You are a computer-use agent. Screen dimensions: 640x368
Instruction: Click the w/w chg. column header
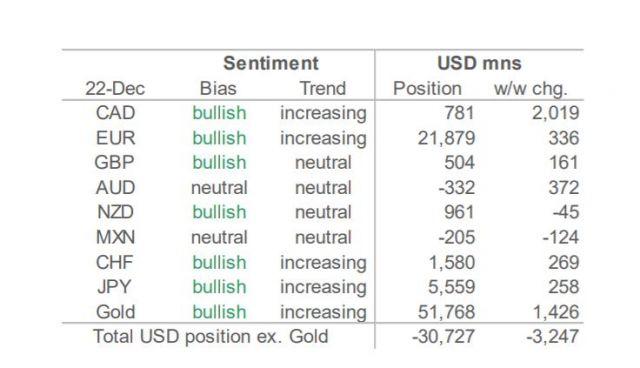click(531, 89)
